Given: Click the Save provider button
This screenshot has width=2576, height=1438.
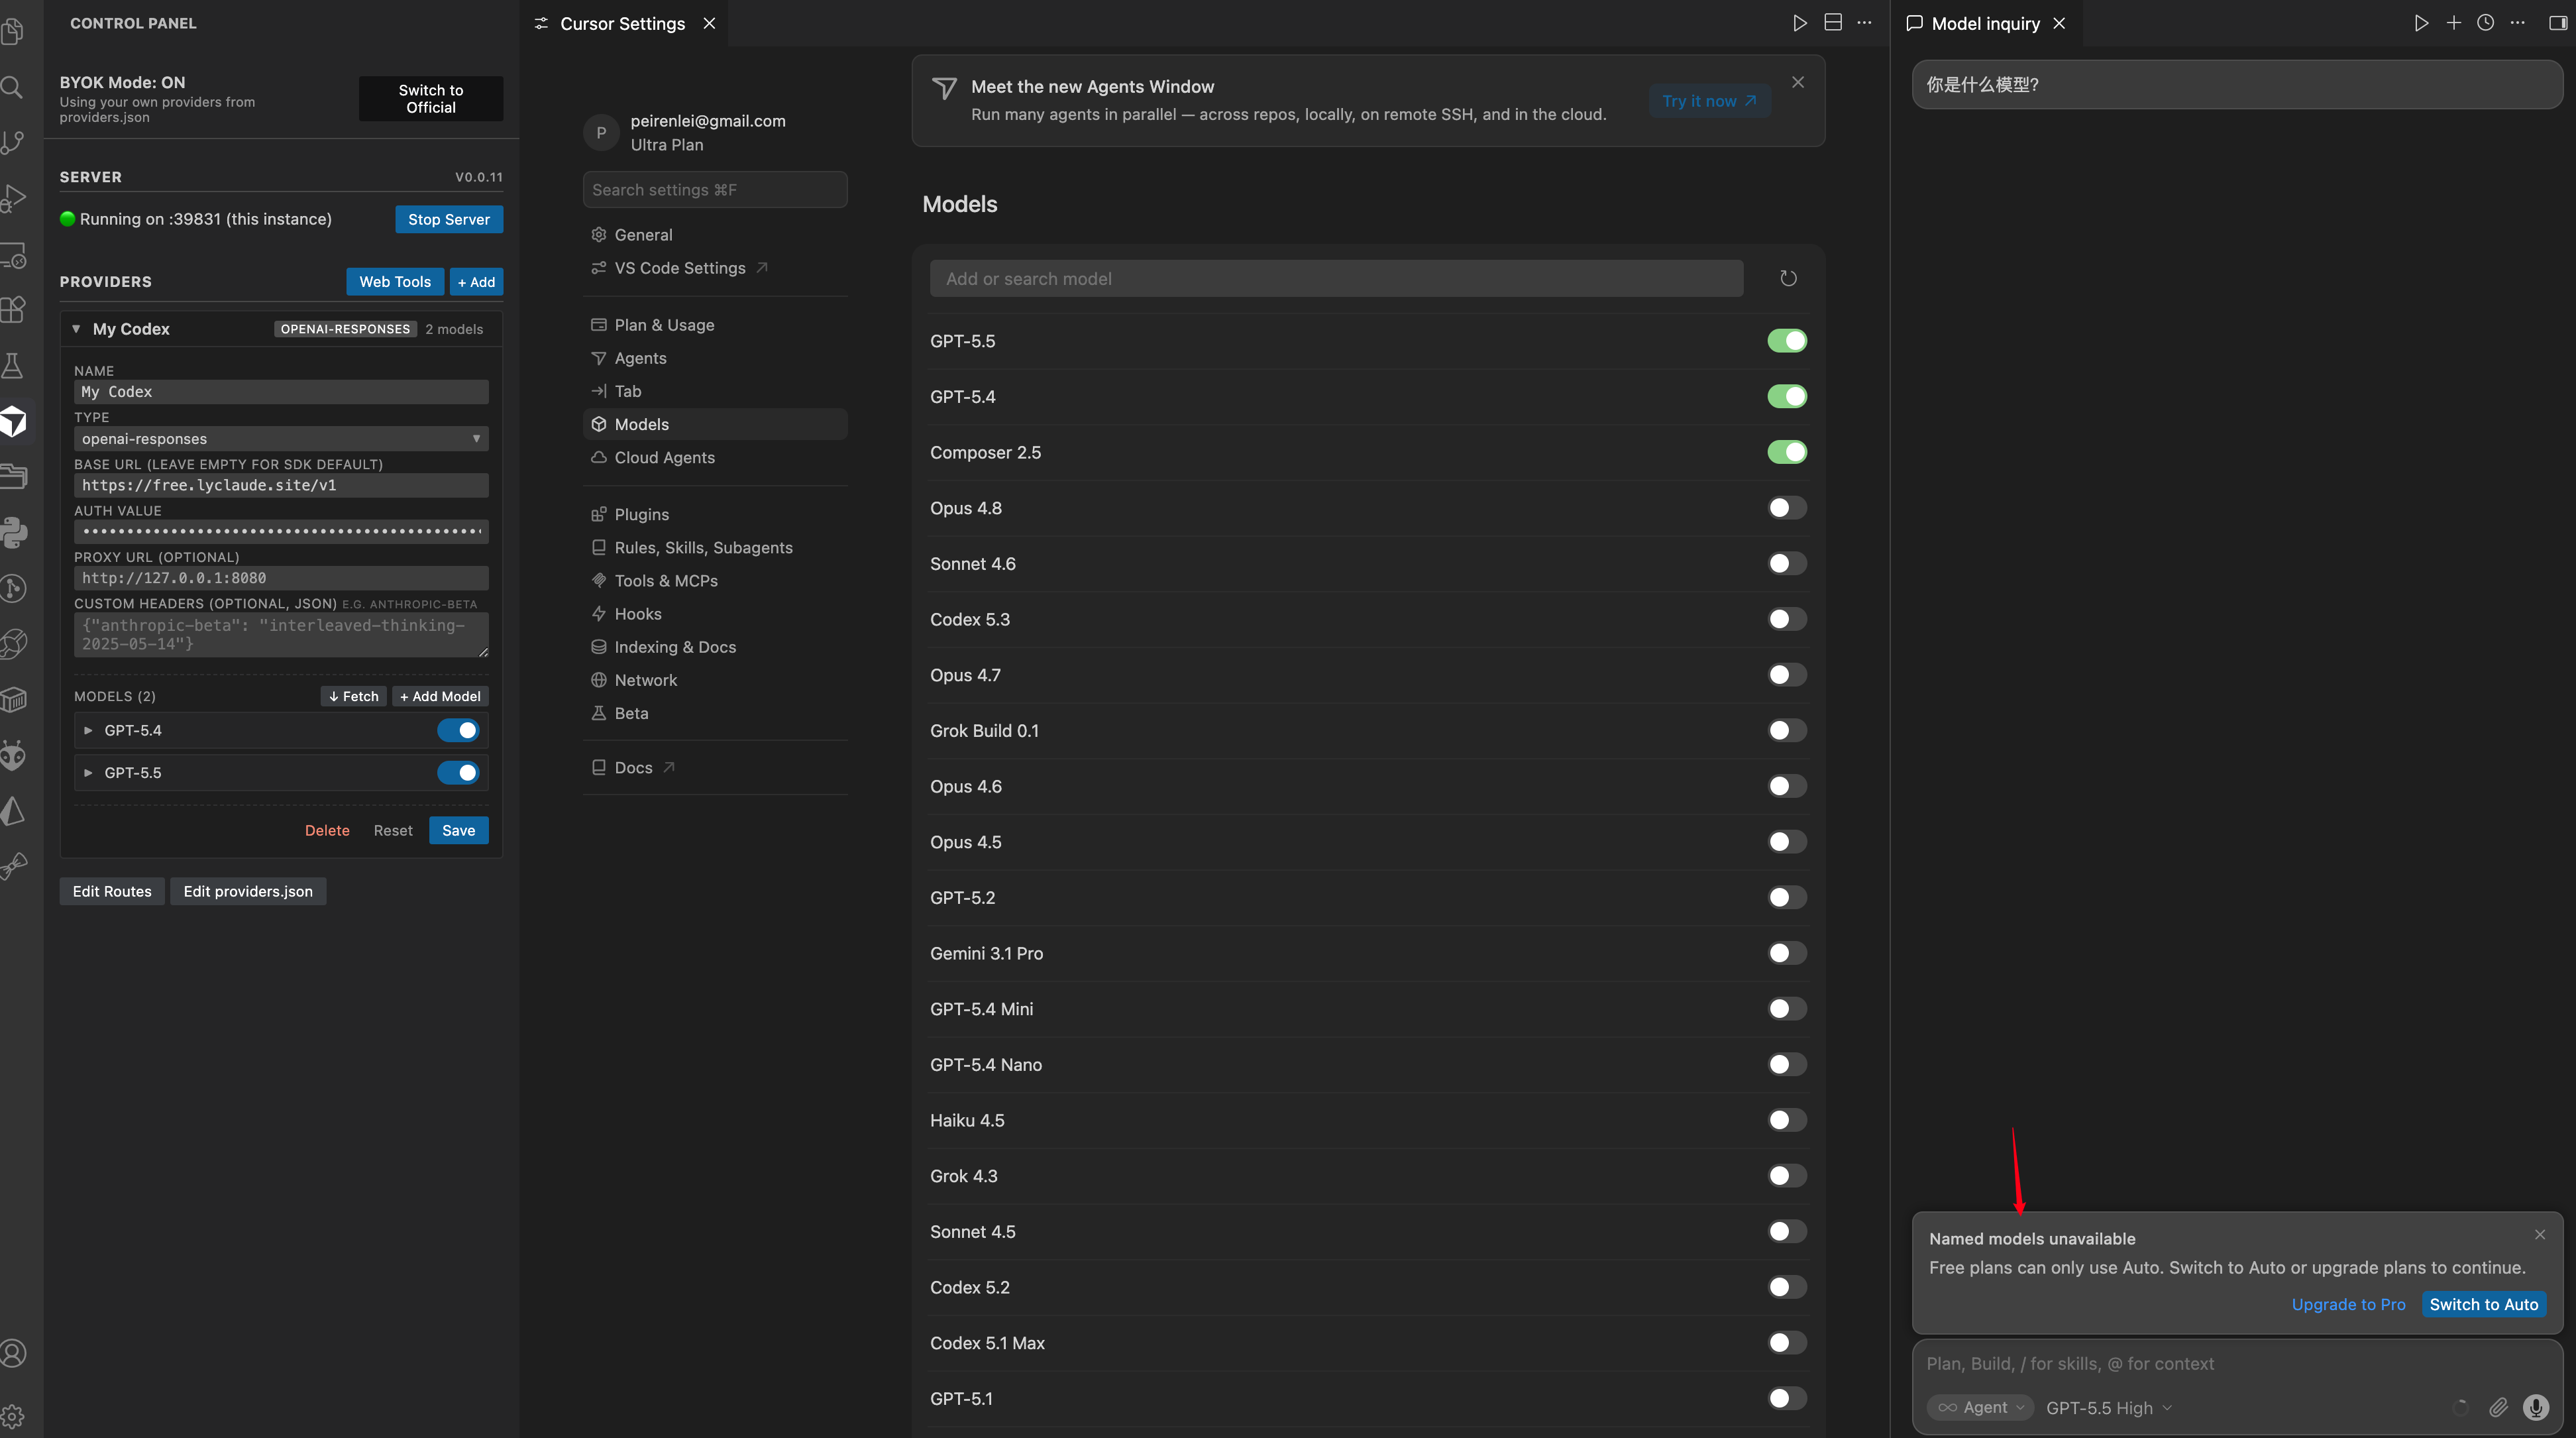Looking at the screenshot, I should click(459, 830).
